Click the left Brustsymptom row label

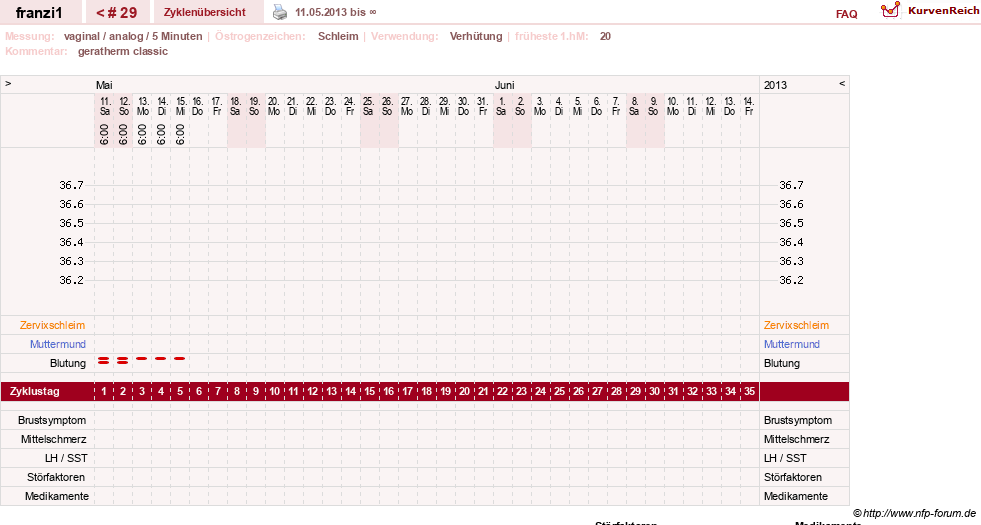click(52, 421)
